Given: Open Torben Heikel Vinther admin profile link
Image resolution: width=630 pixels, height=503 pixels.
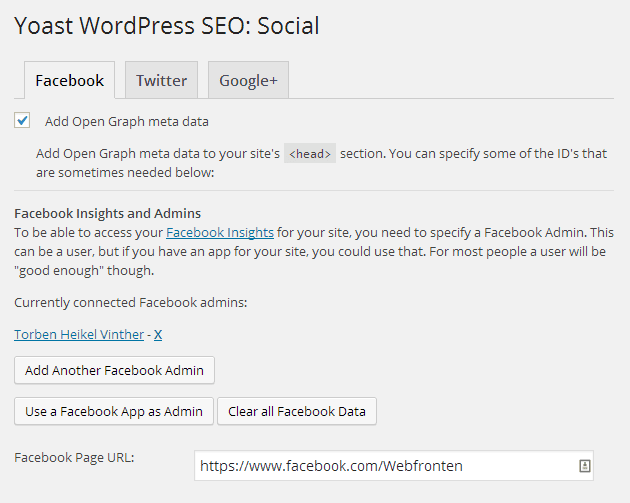Looking at the screenshot, I should [x=79, y=334].
